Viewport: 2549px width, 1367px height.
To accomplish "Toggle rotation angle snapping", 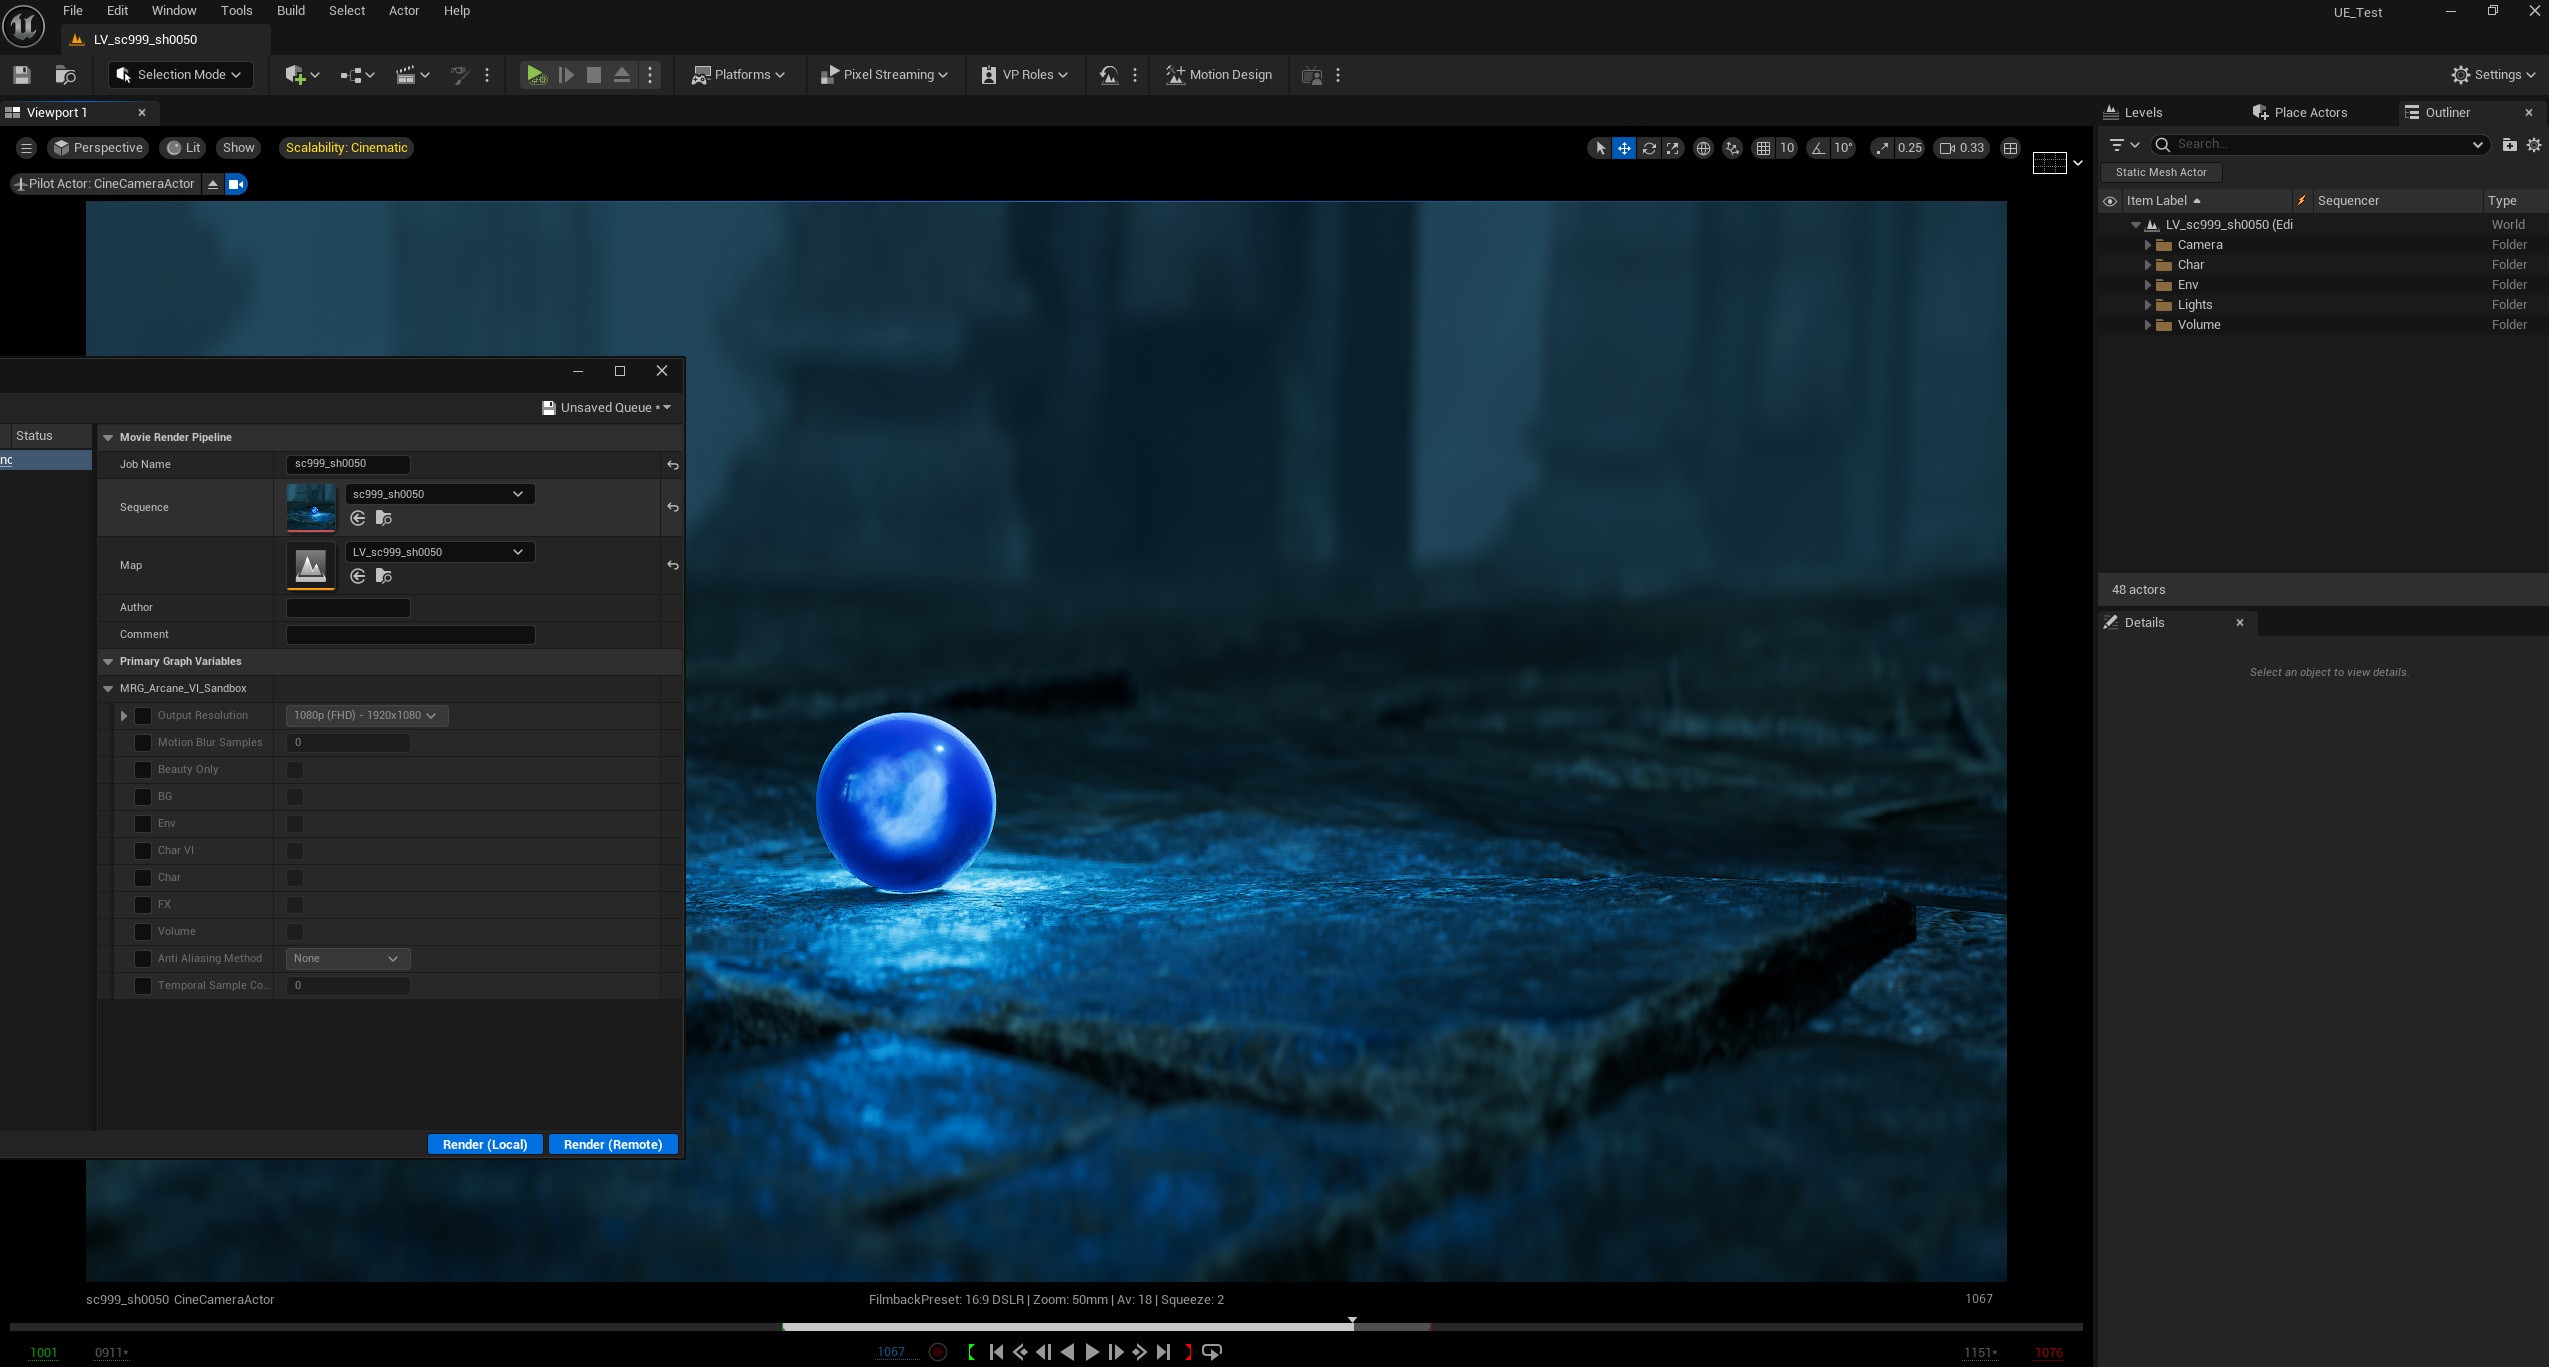I will click(1818, 148).
